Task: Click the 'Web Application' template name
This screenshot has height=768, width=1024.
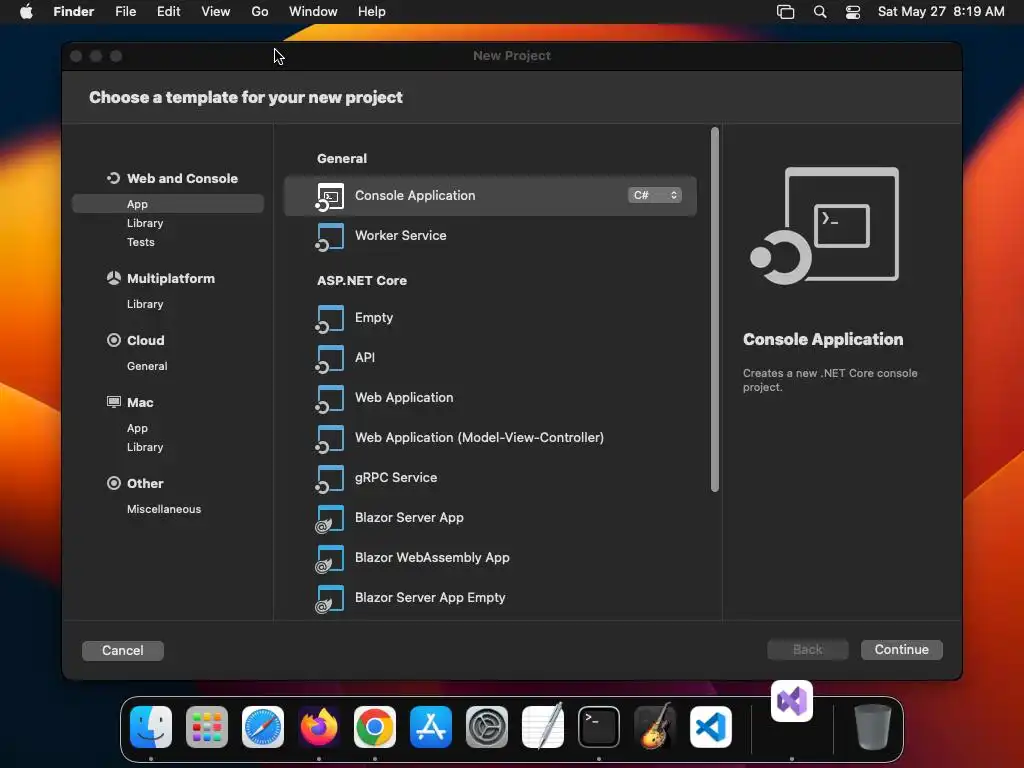Action: point(404,398)
